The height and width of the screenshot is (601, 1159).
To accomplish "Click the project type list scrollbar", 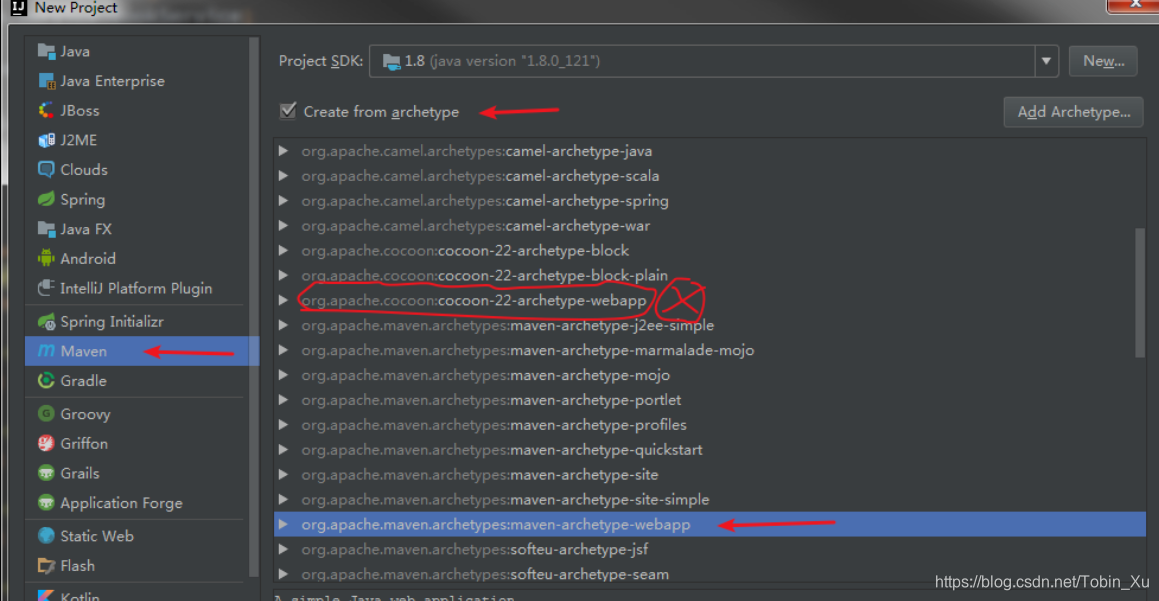I will 254,307.
